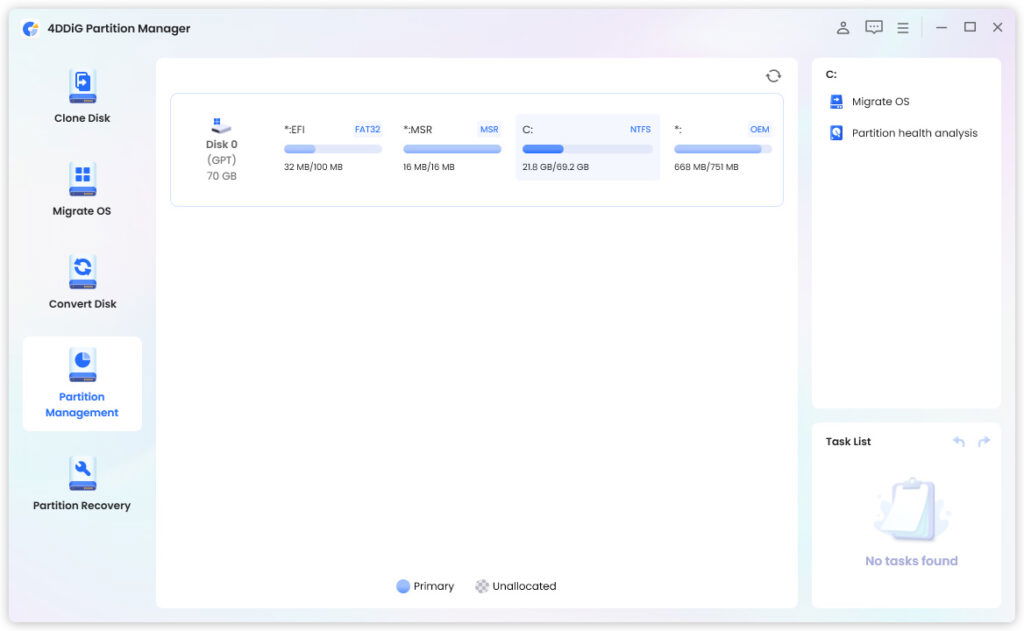The width and height of the screenshot is (1024, 631).
Task: Click the OEM type tag
Action: tap(760, 129)
